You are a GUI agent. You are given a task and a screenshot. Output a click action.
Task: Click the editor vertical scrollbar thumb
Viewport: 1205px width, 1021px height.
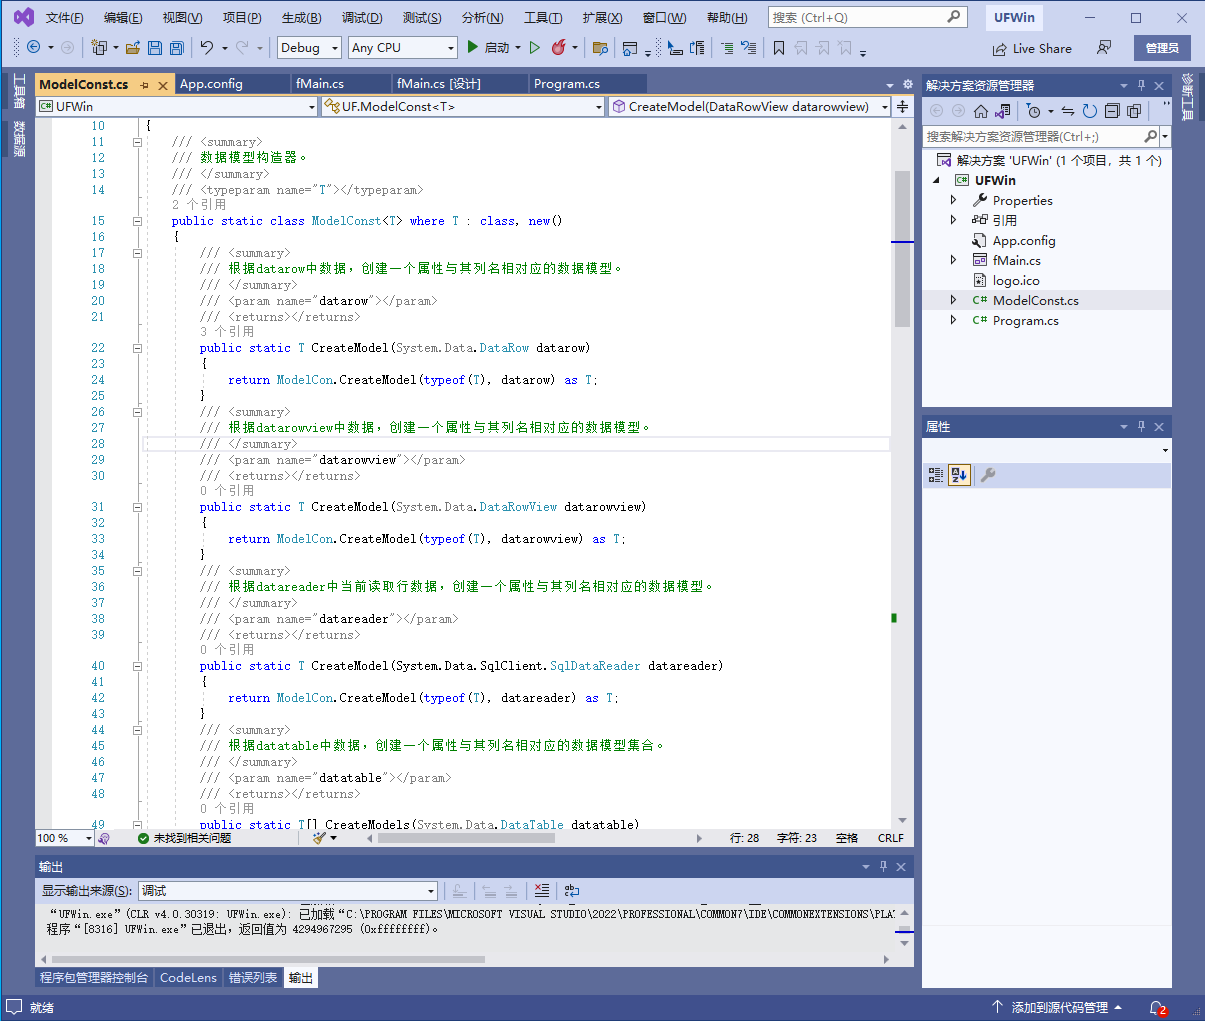(x=902, y=249)
